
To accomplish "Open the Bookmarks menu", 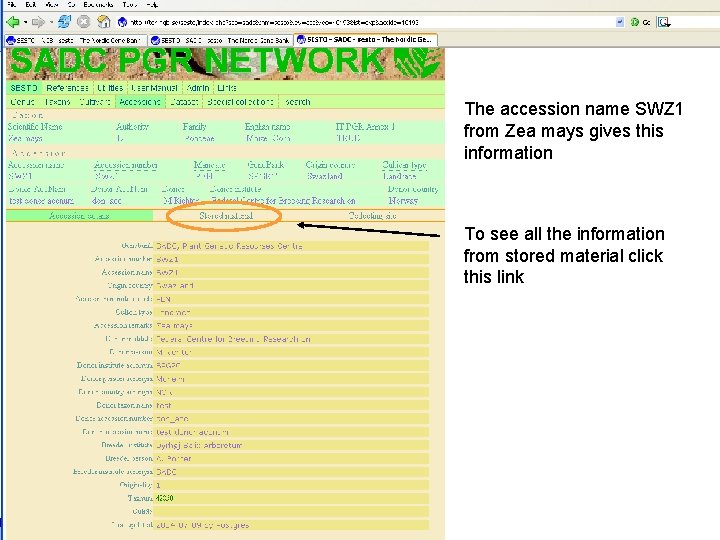I will (x=98, y=5).
